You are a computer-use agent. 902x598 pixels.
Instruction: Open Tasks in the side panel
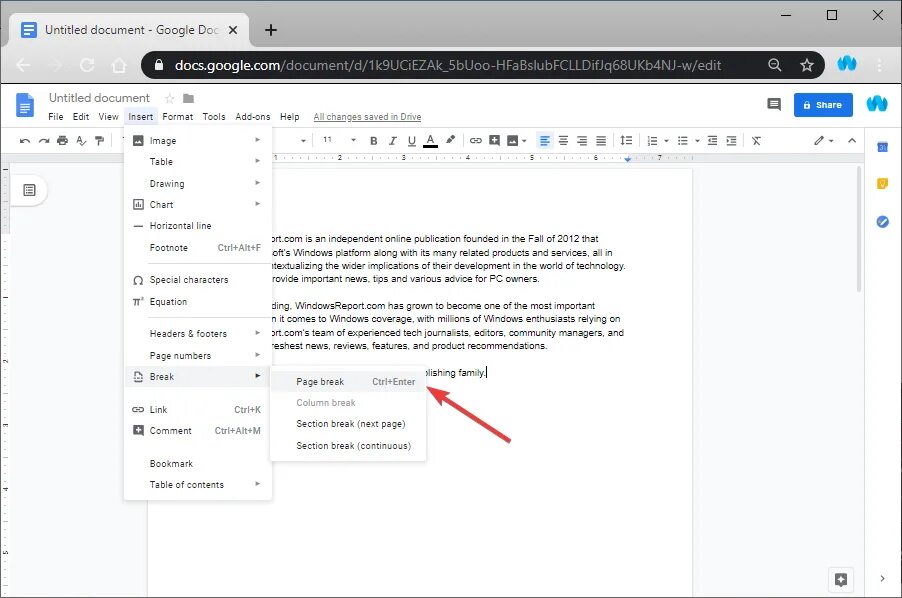(882, 221)
